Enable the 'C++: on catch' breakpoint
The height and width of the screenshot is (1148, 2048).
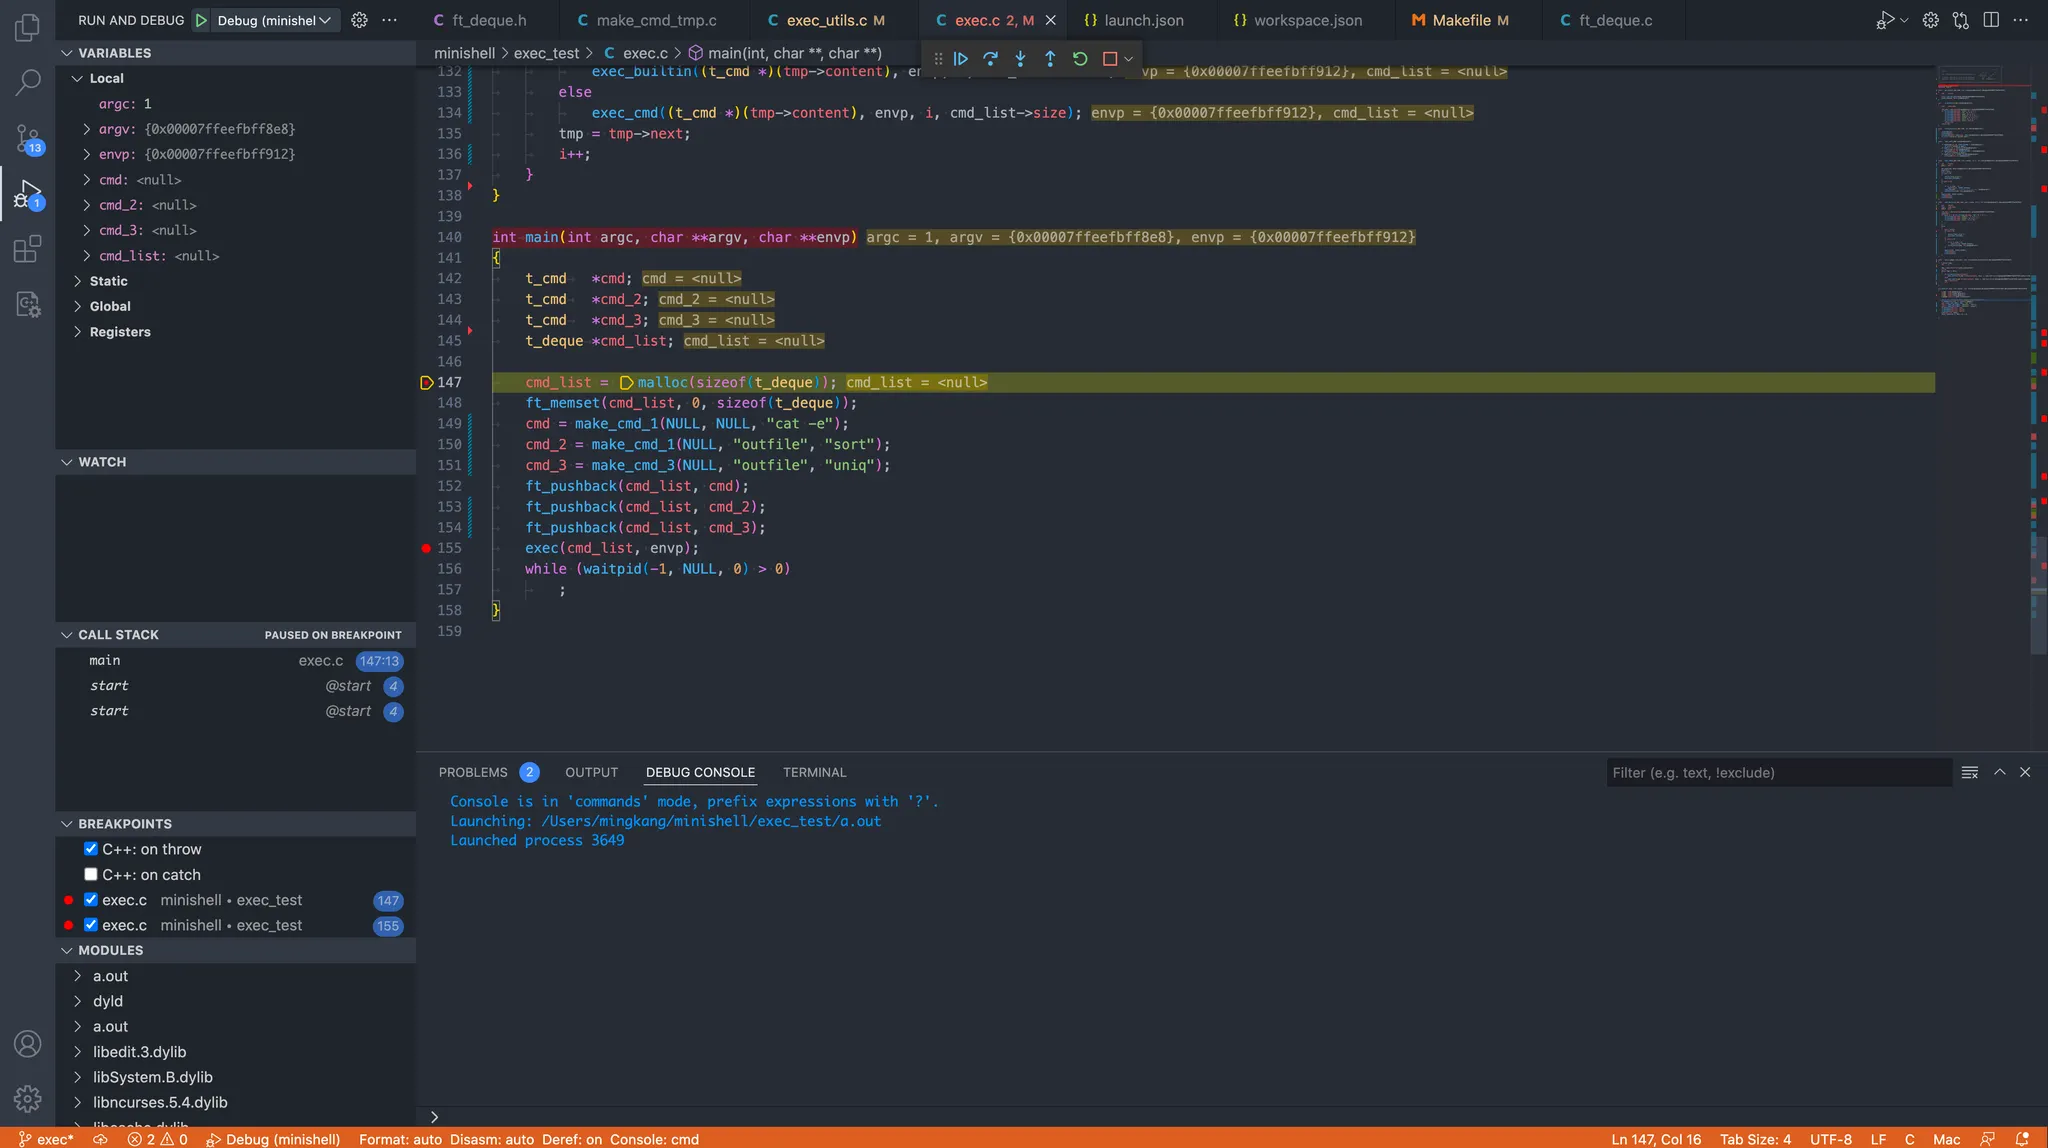(91, 875)
